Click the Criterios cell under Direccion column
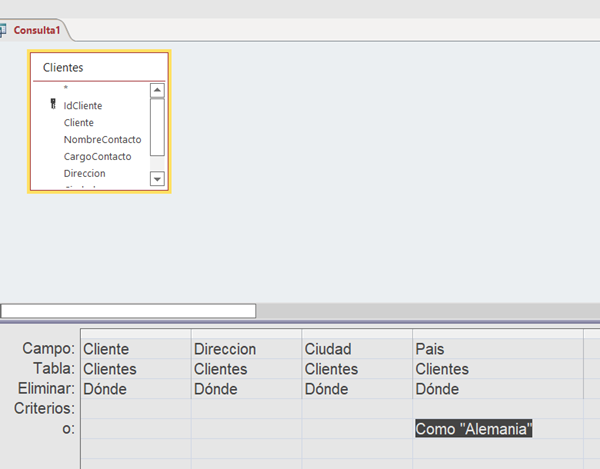This screenshot has height=469, width=600. [246, 409]
